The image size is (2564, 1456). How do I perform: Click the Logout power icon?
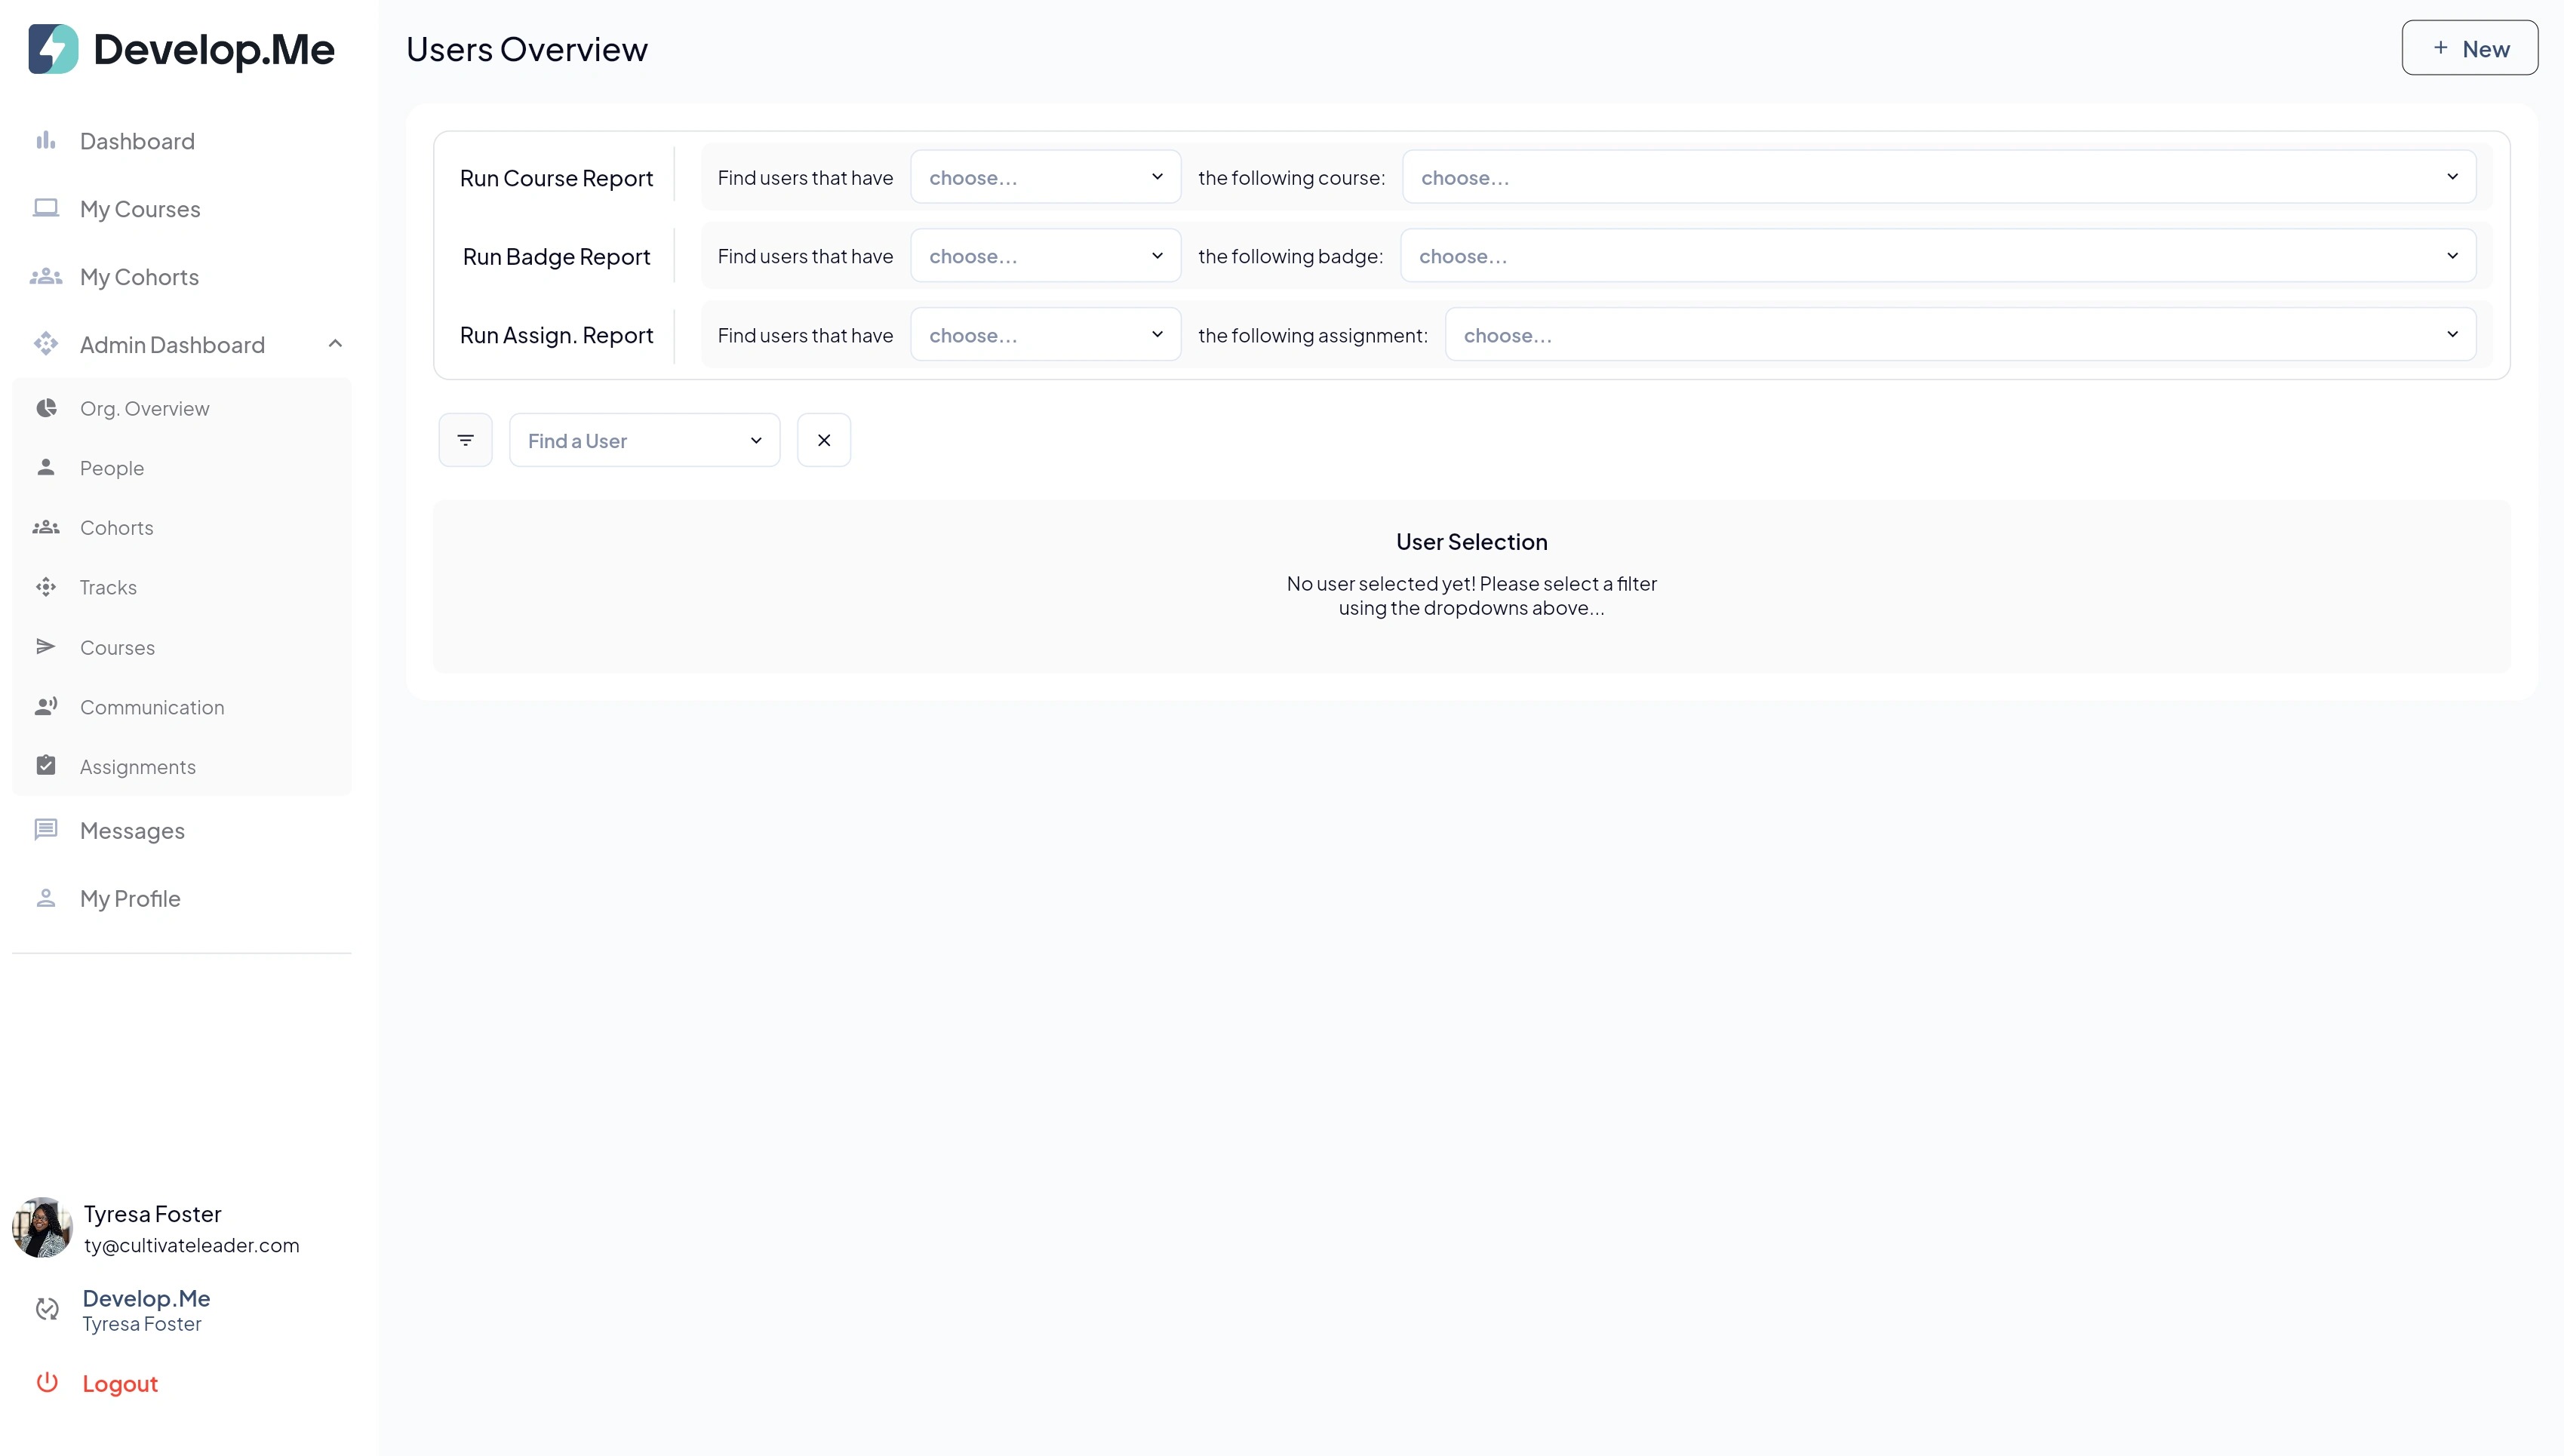[x=47, y=1382]
